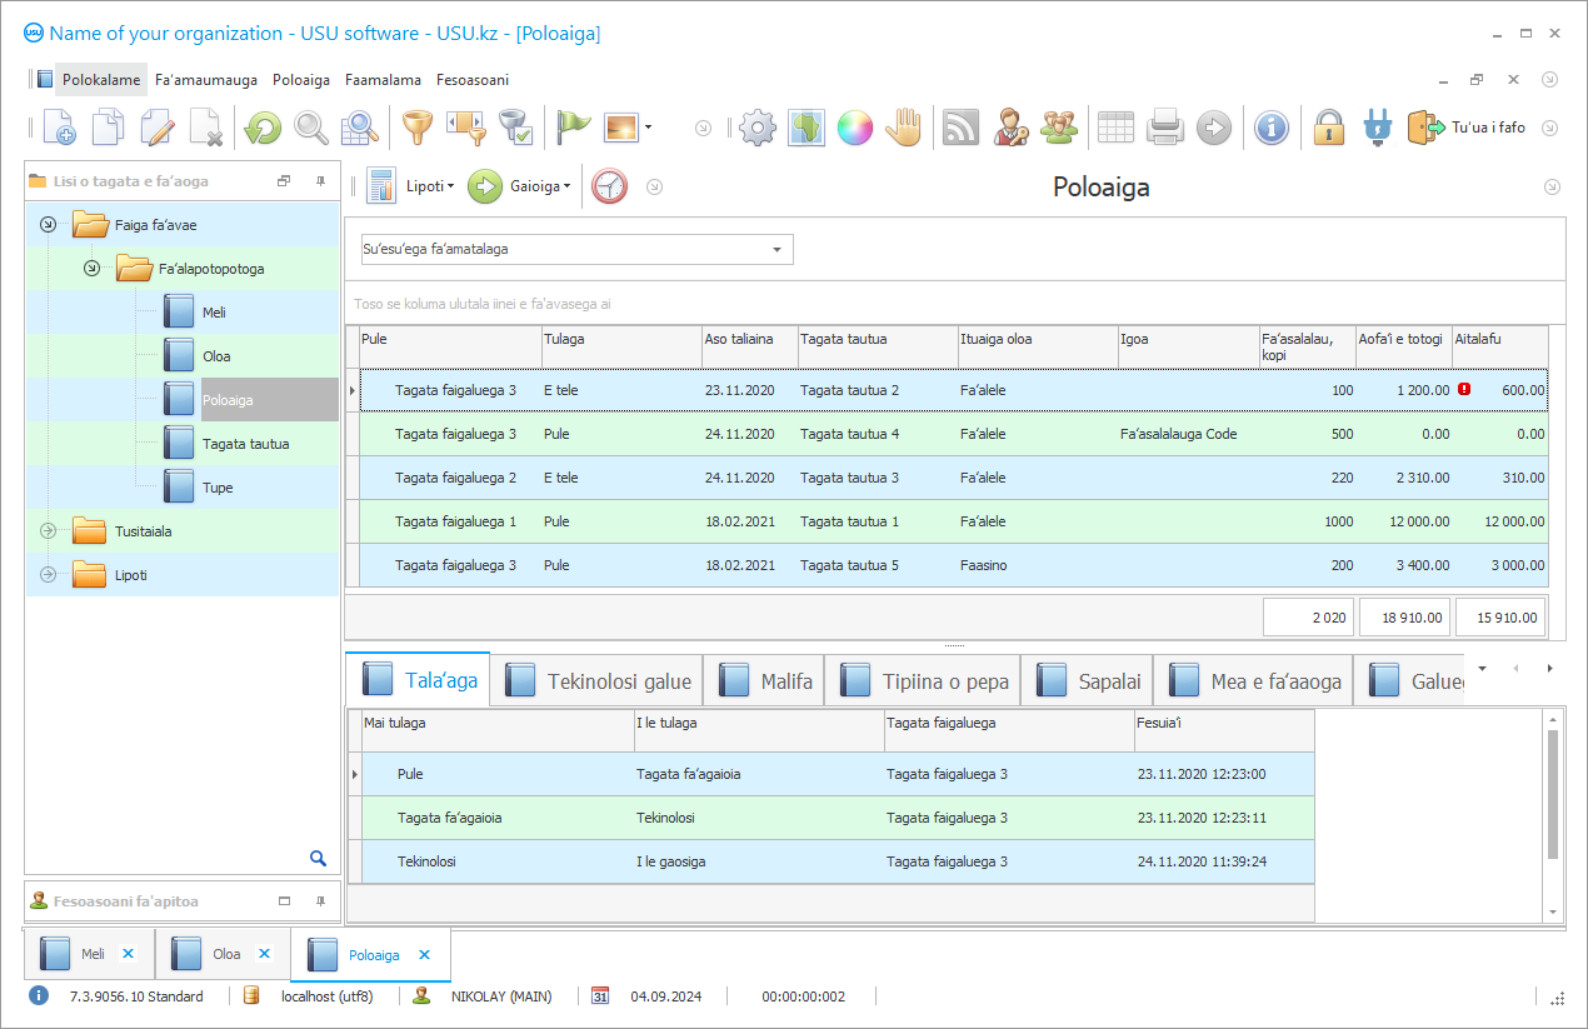The width and height of the screenshot is (1588, 1029).
Task: Expand the Tusitaiala tree node
Action: [48, 531]
